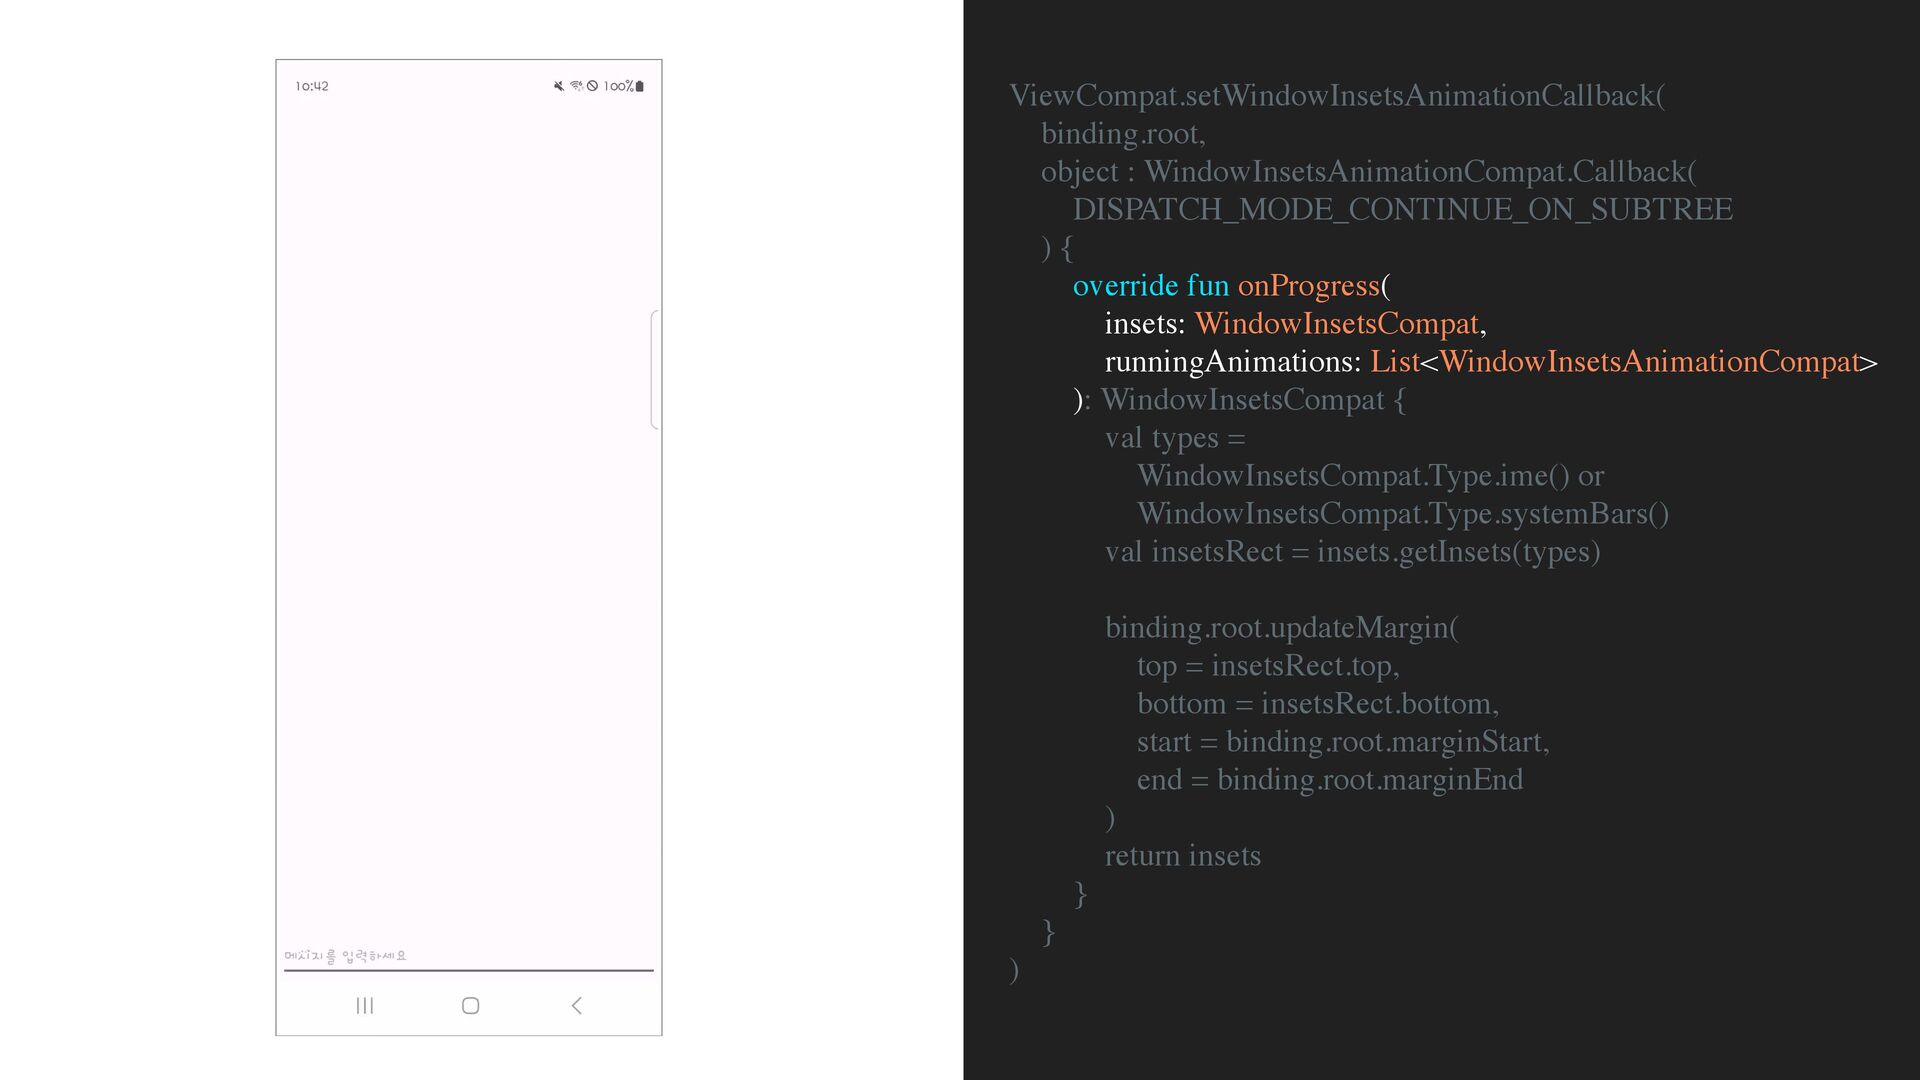Click the 'runningAnimations:' parameter name
The width and height of the screenshot is (1920, 1080).
click(x=1233, y=362)
